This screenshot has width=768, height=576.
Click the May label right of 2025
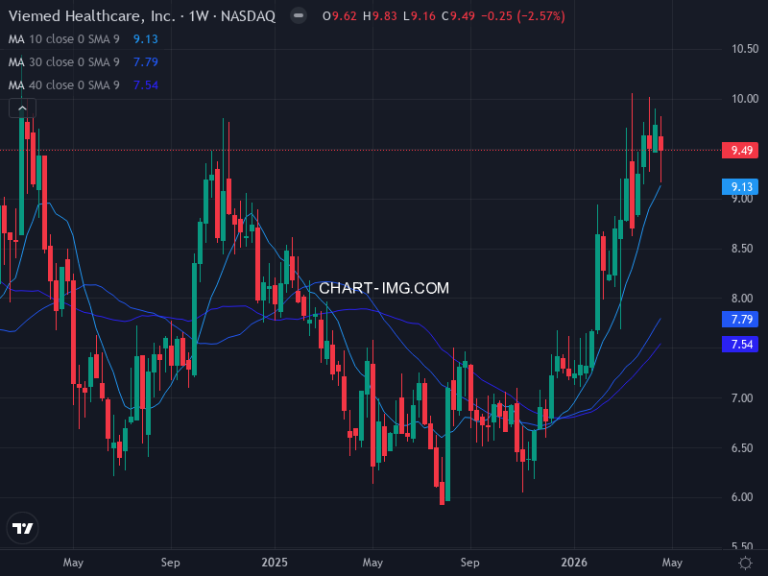pyautogui.click(x=373, y=563)
